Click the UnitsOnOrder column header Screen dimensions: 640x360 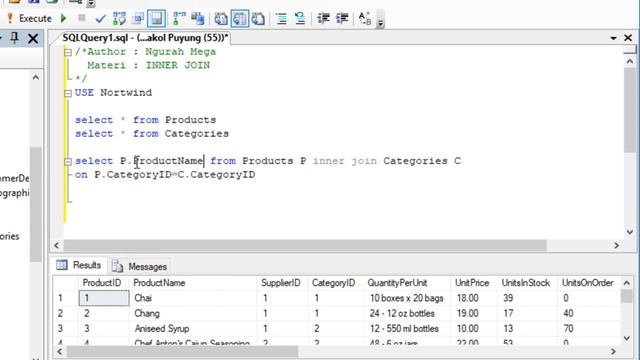(588, 283)
